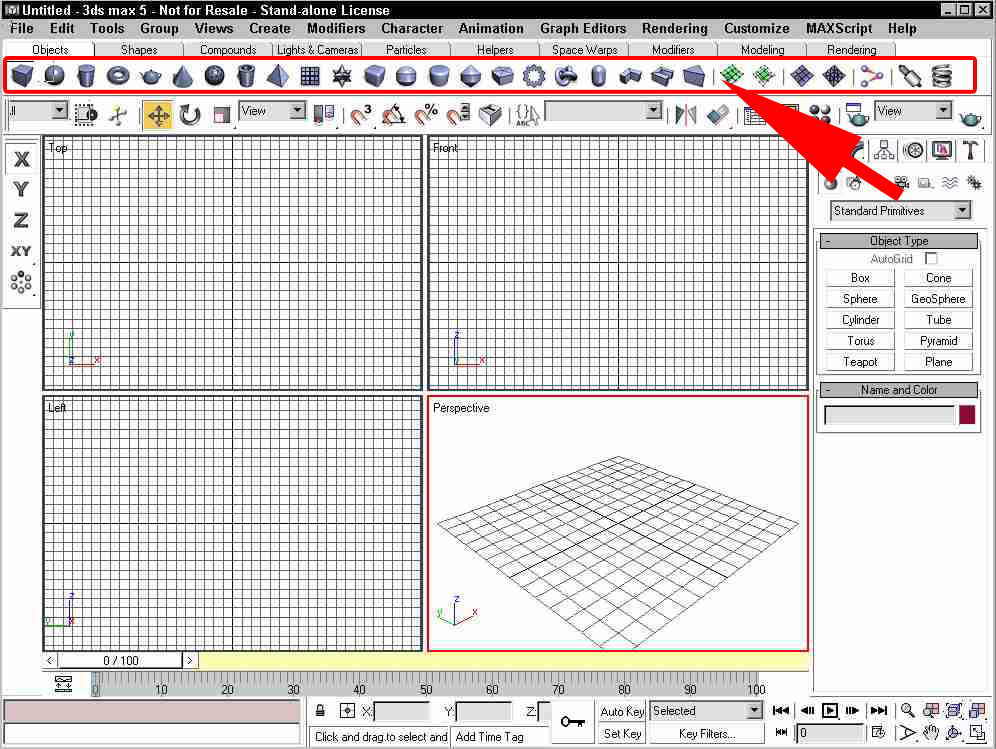Choose the Spring dynamics object icon

click(941, 76)
